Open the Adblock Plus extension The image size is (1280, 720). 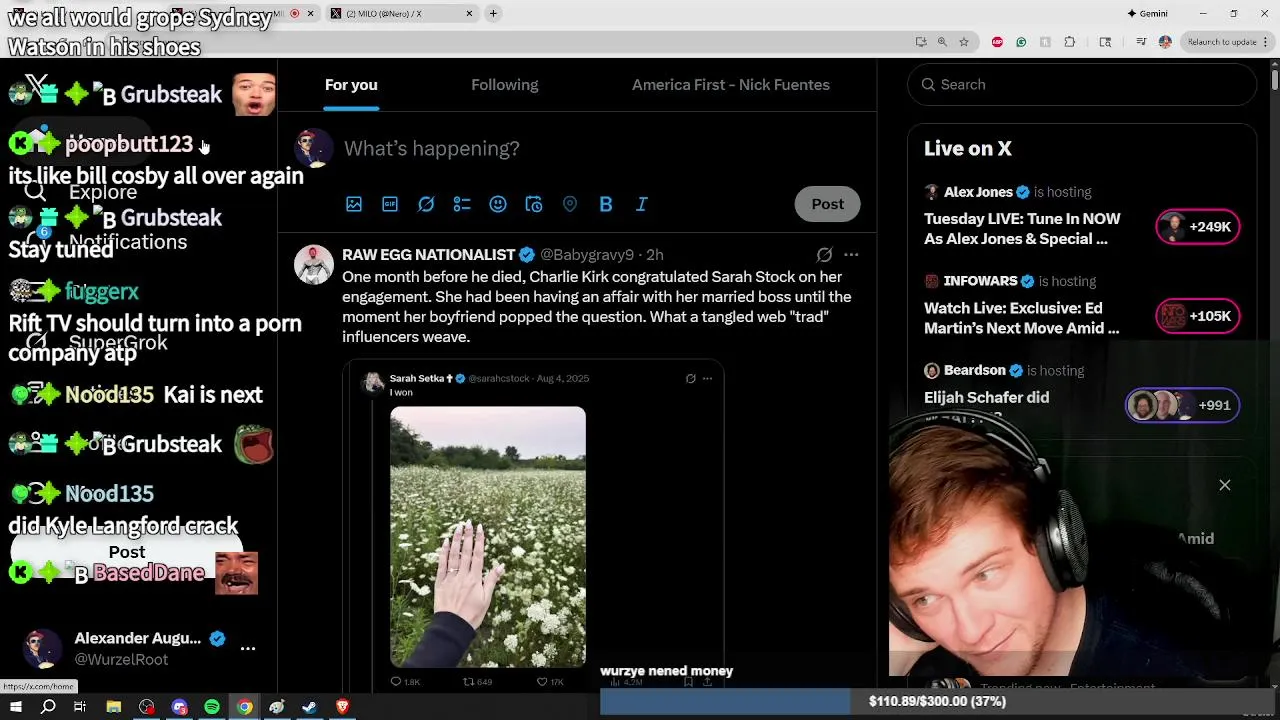tap(997, 42)
